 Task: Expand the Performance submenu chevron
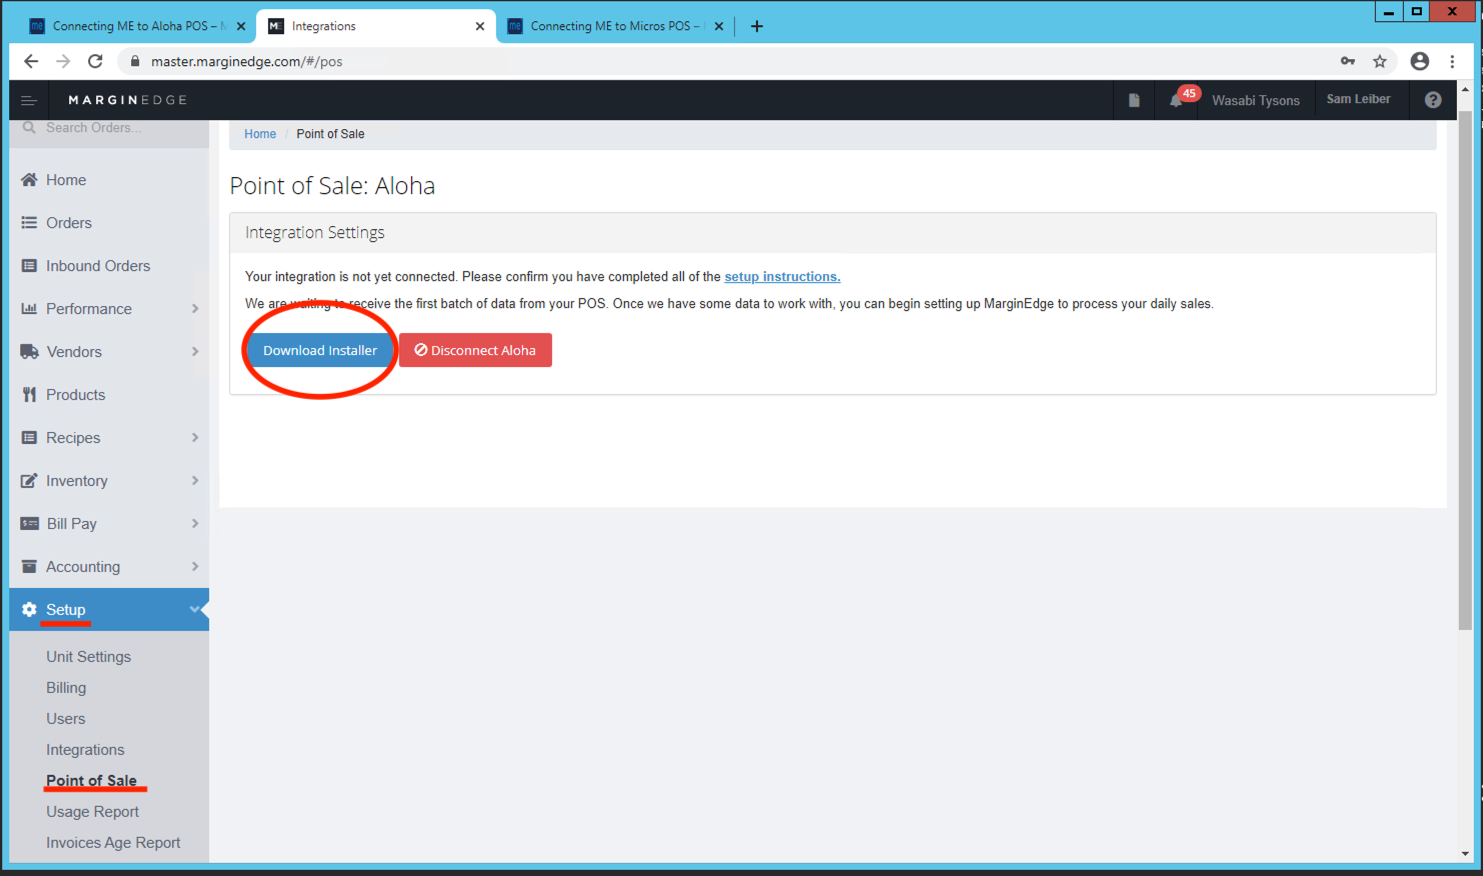(195, 309)
